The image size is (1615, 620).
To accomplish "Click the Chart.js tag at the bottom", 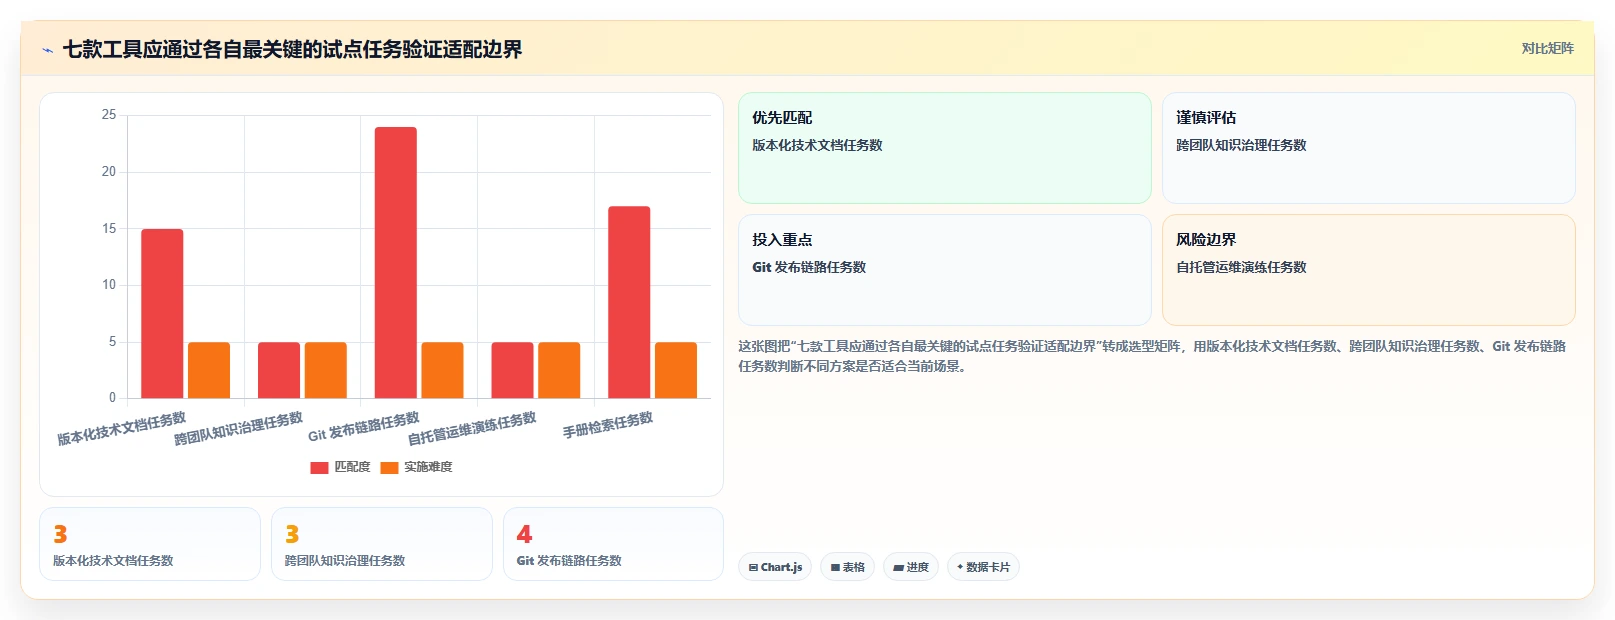I will [775, 567].
